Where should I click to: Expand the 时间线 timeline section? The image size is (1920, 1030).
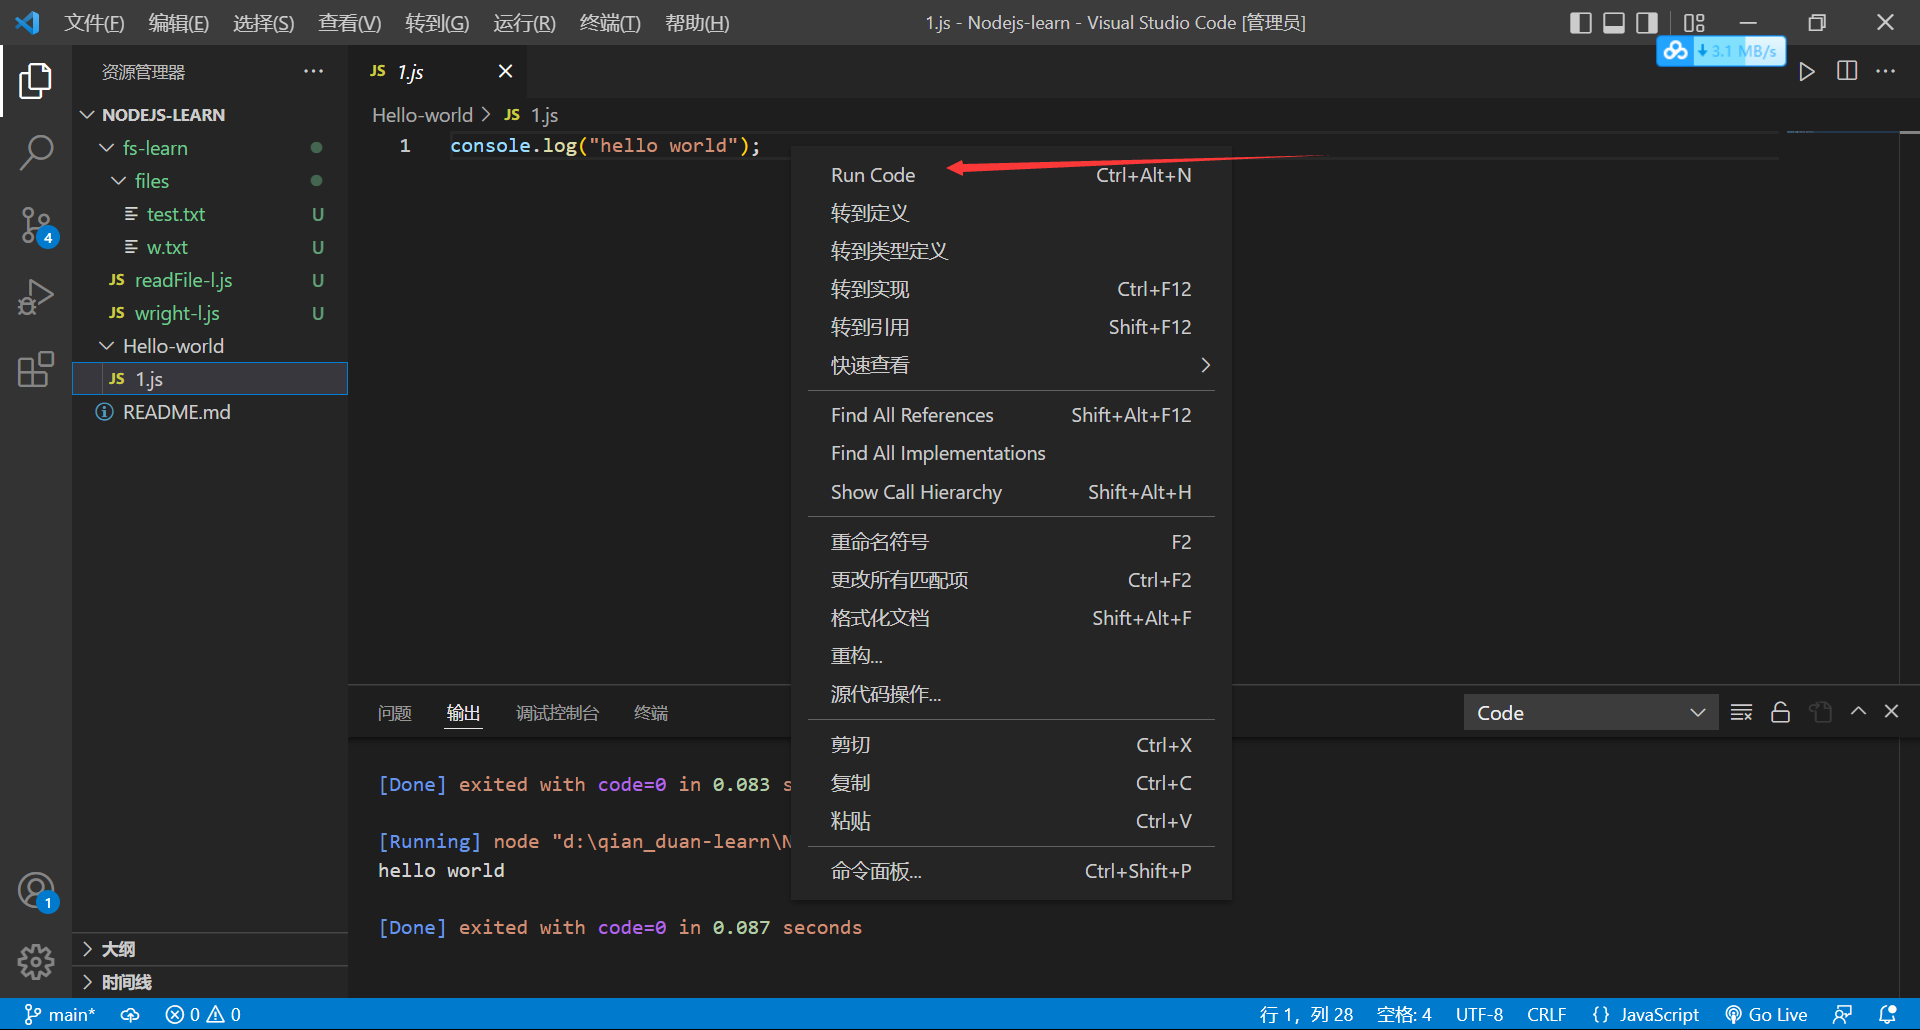click(x=210, y=982)
